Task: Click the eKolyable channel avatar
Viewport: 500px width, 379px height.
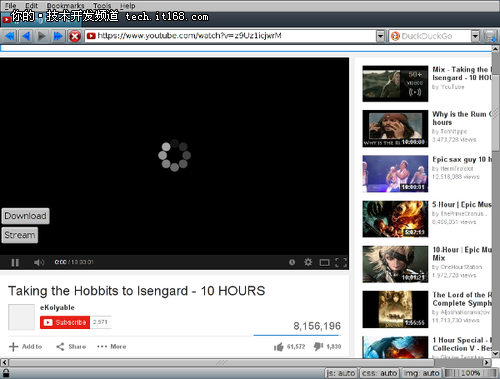Action: [21, 317]
